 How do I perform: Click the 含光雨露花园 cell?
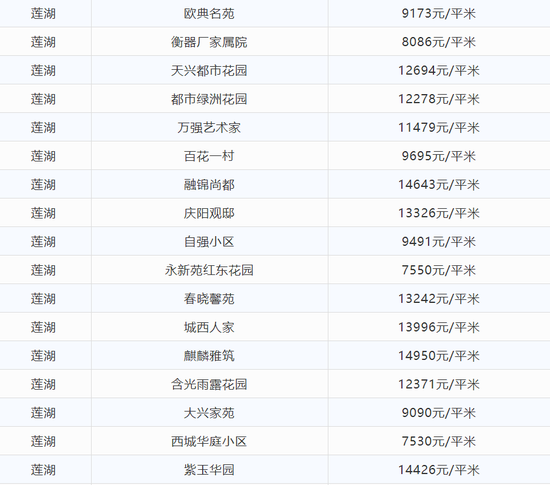click(209, 385)
